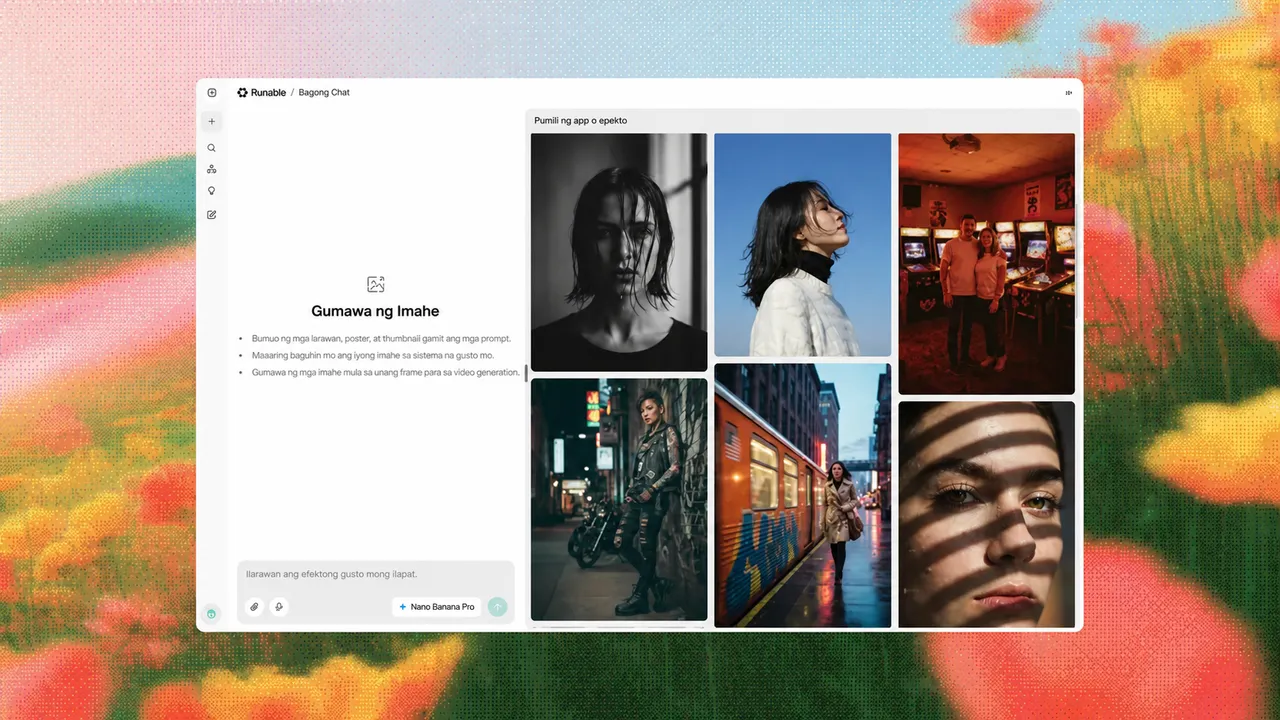Click the microphone voice input icon

pyautogui.click(x=279, y=607)
